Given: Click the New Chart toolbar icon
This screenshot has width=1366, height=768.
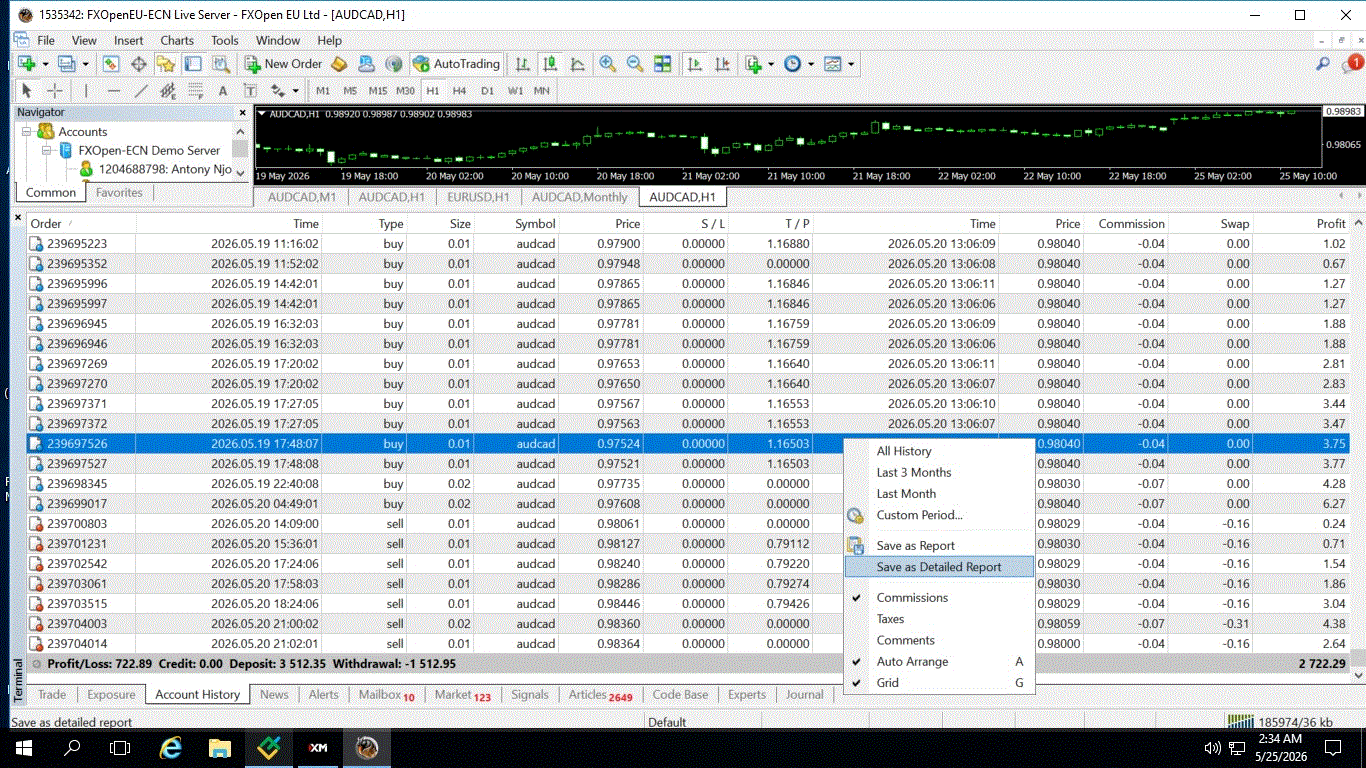Looking at the screenshot, I should [x=26, y=64].
